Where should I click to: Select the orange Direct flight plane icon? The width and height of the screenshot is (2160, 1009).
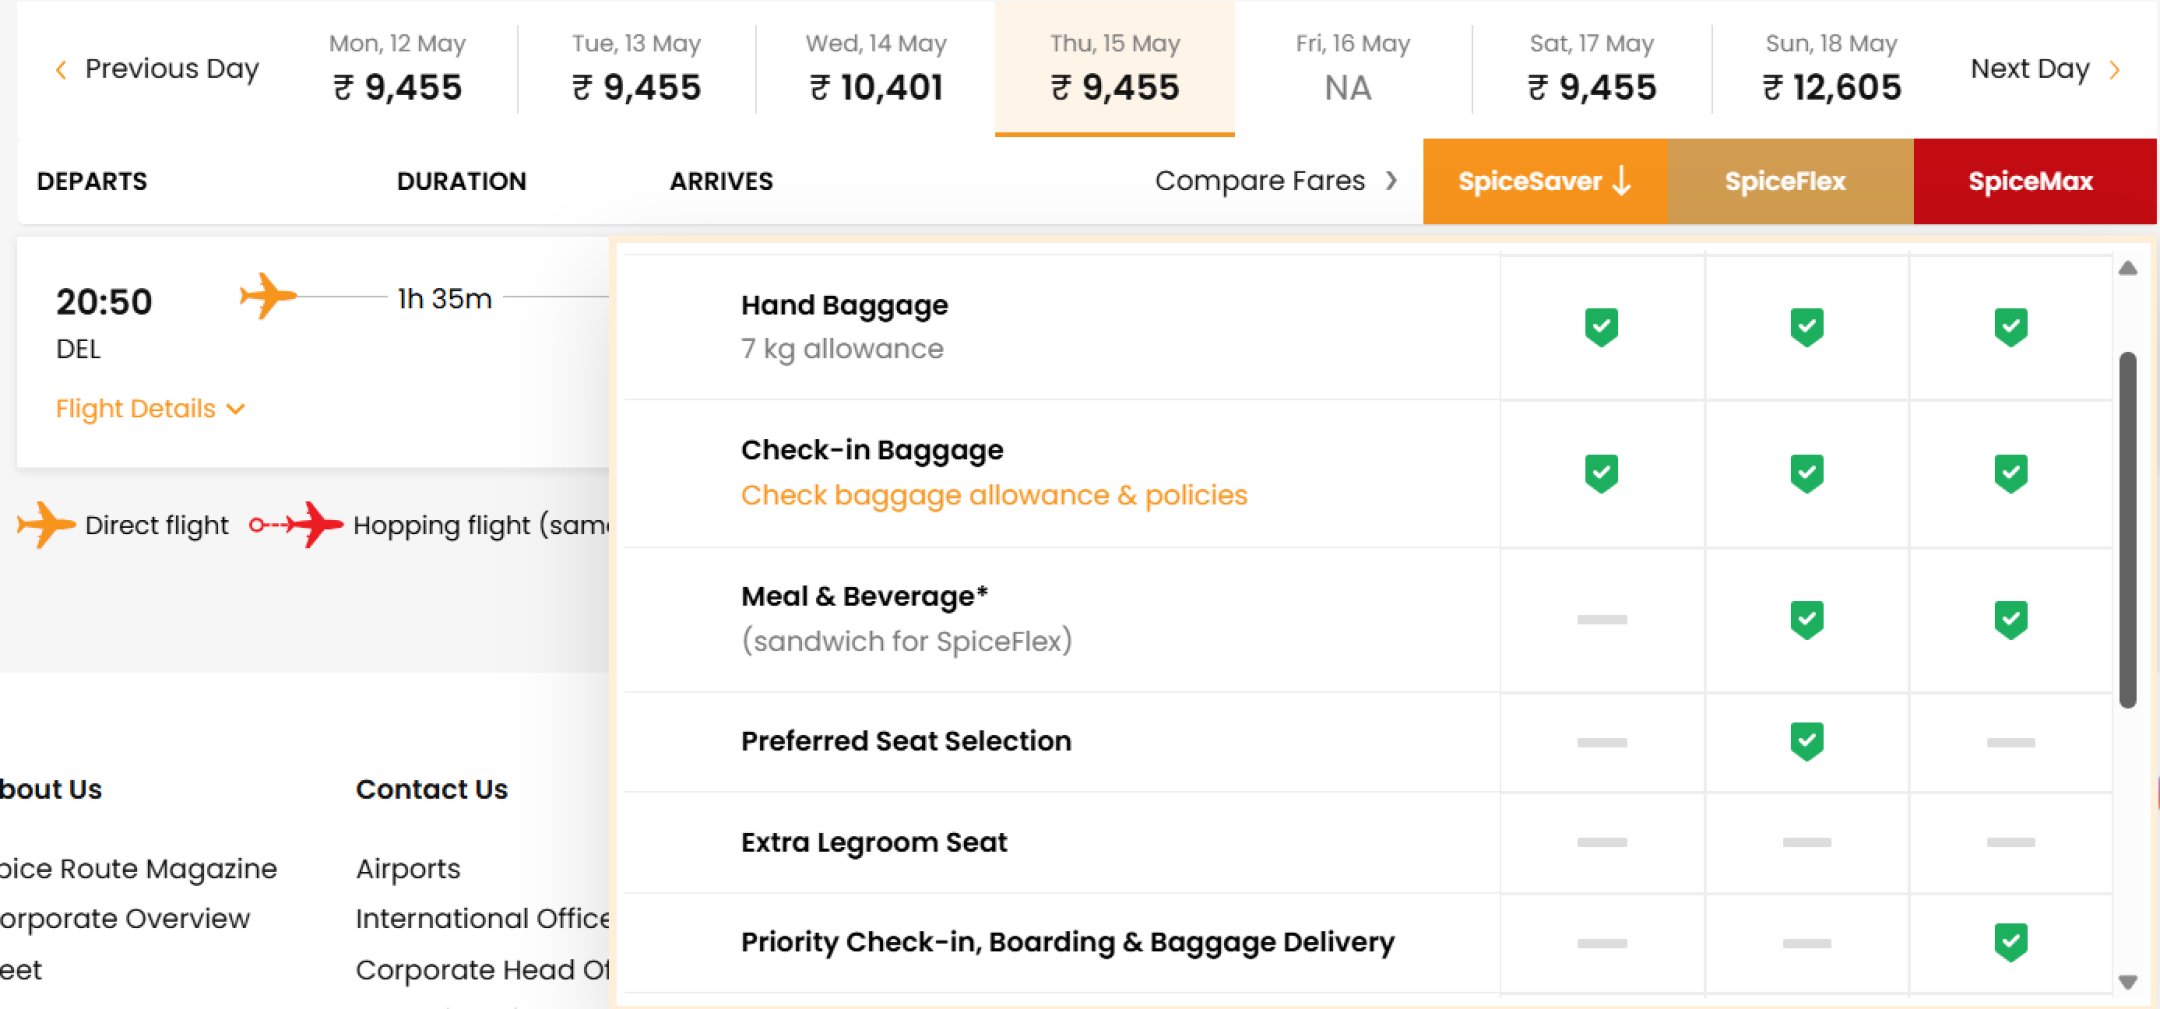[x=44, y=524]
